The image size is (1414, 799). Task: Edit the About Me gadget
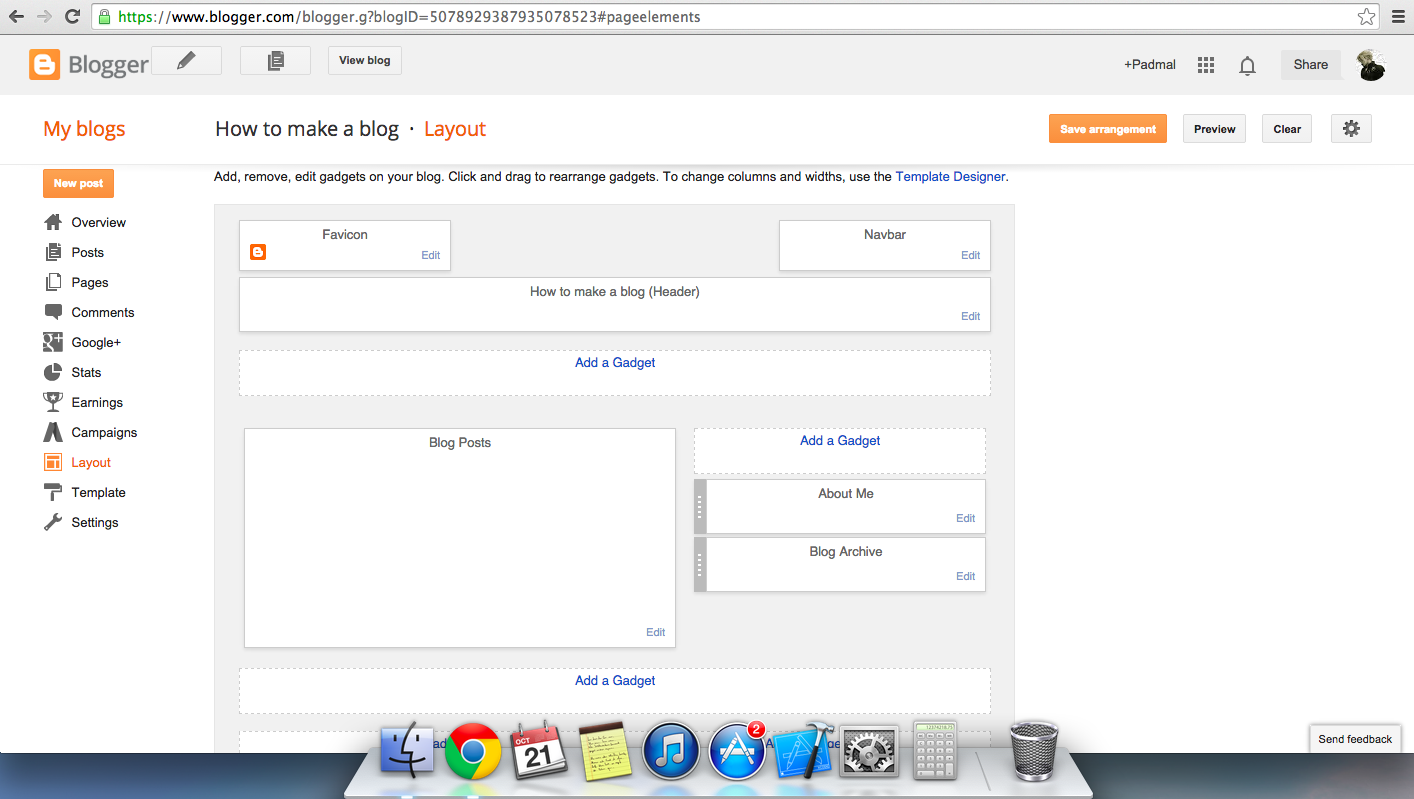click(x=965, y=518)
